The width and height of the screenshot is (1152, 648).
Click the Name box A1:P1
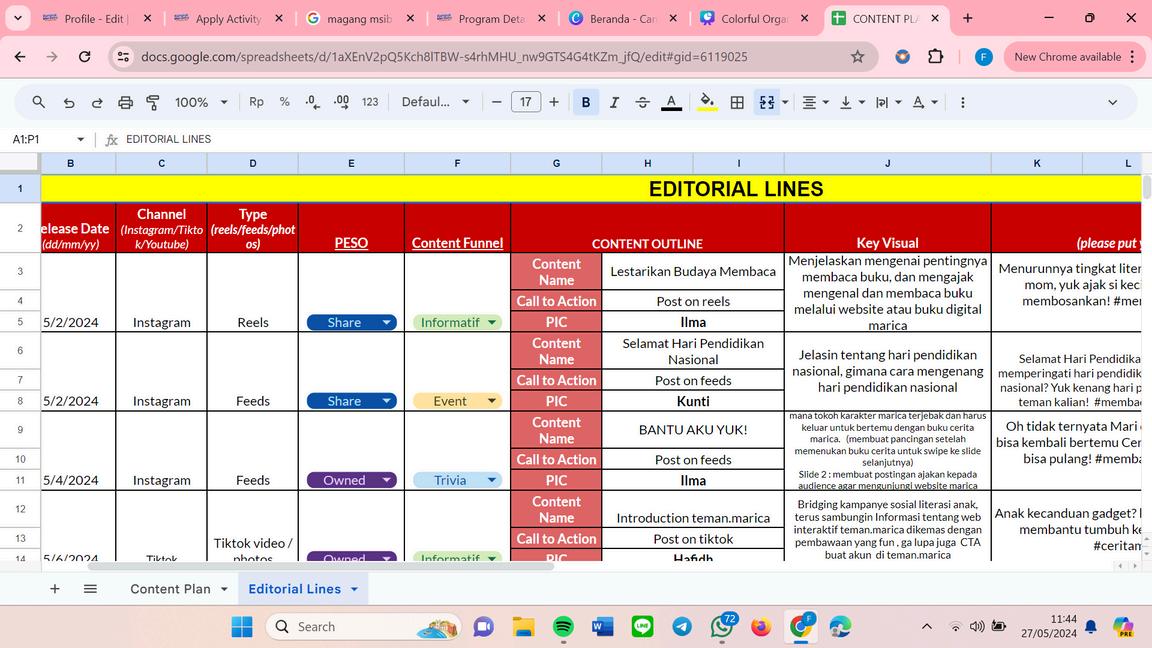[40, 139]
